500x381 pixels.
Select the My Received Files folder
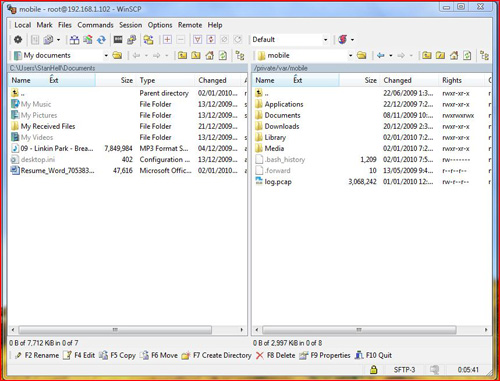(x=48, y=126)
